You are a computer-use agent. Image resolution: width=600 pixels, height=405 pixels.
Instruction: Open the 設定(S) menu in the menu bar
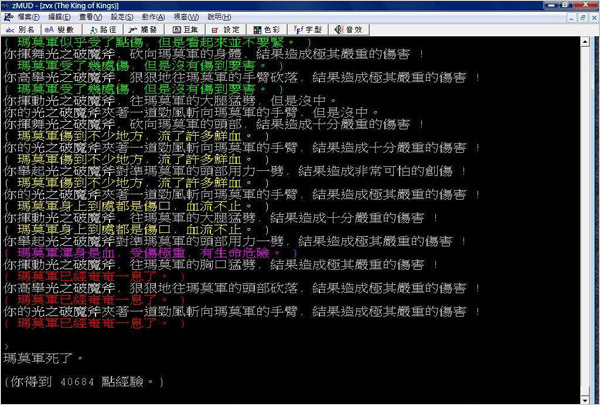(x=122, y=17)
